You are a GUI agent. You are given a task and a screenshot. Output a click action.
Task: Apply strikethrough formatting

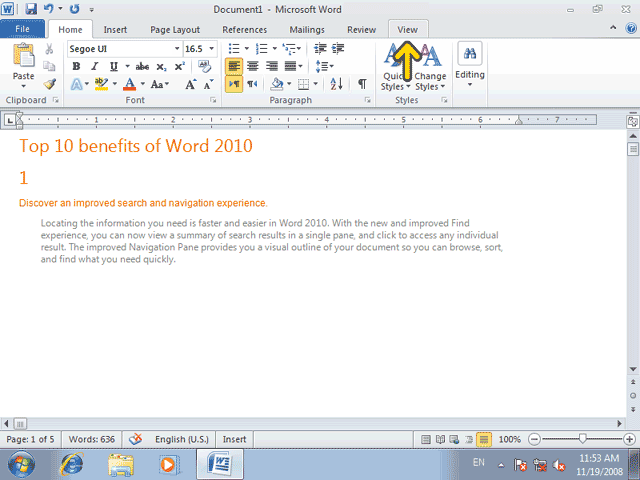click(x=142, y=67)
